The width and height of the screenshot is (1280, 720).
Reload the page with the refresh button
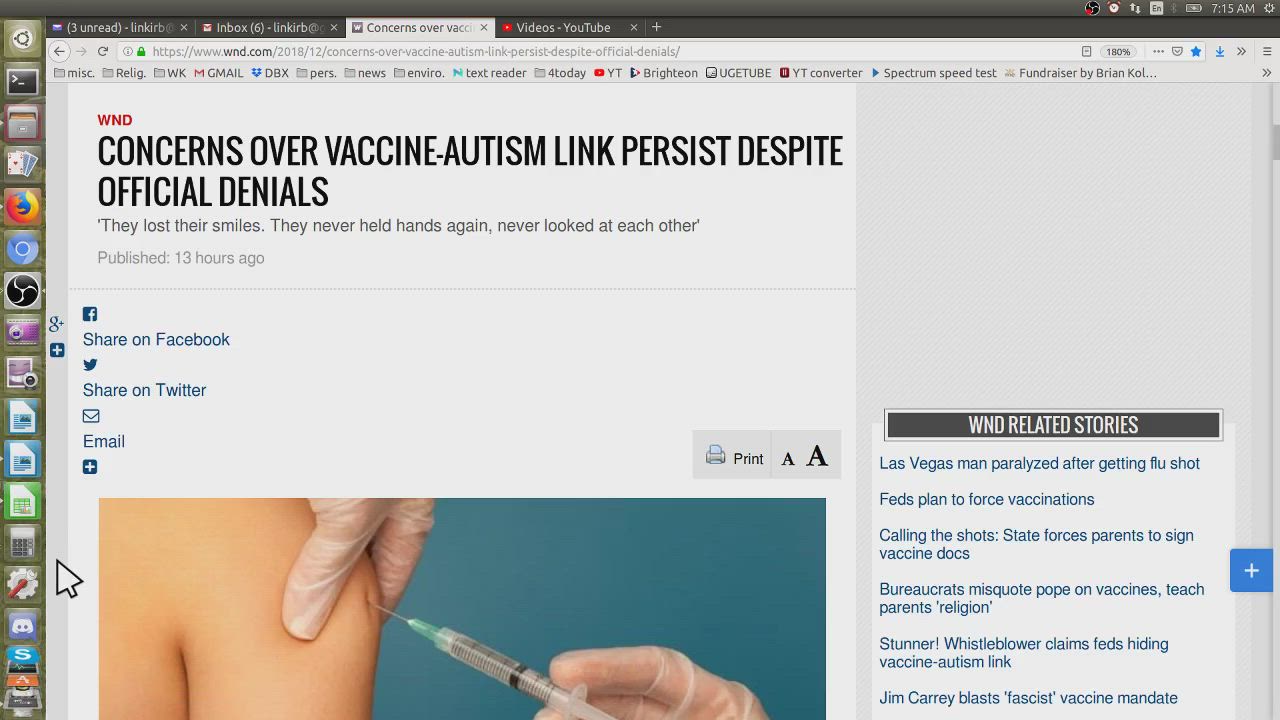tap(102, 51)
